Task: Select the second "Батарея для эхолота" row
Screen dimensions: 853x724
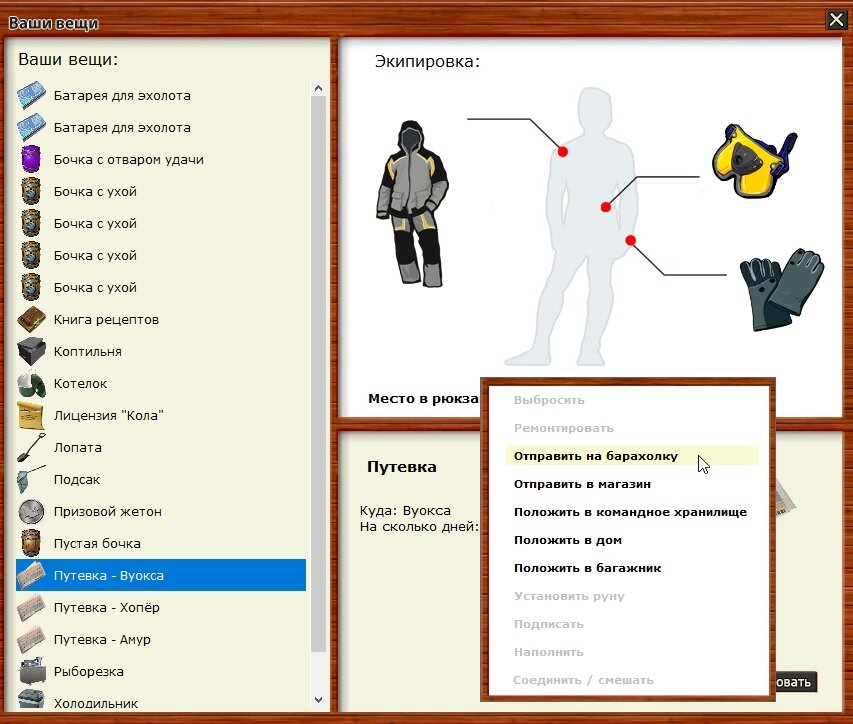Action: coord(161,128)
